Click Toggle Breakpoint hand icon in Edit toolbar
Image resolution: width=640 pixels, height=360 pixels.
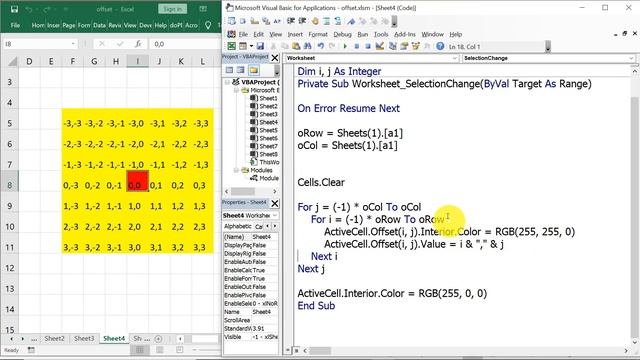click(315, 21)
